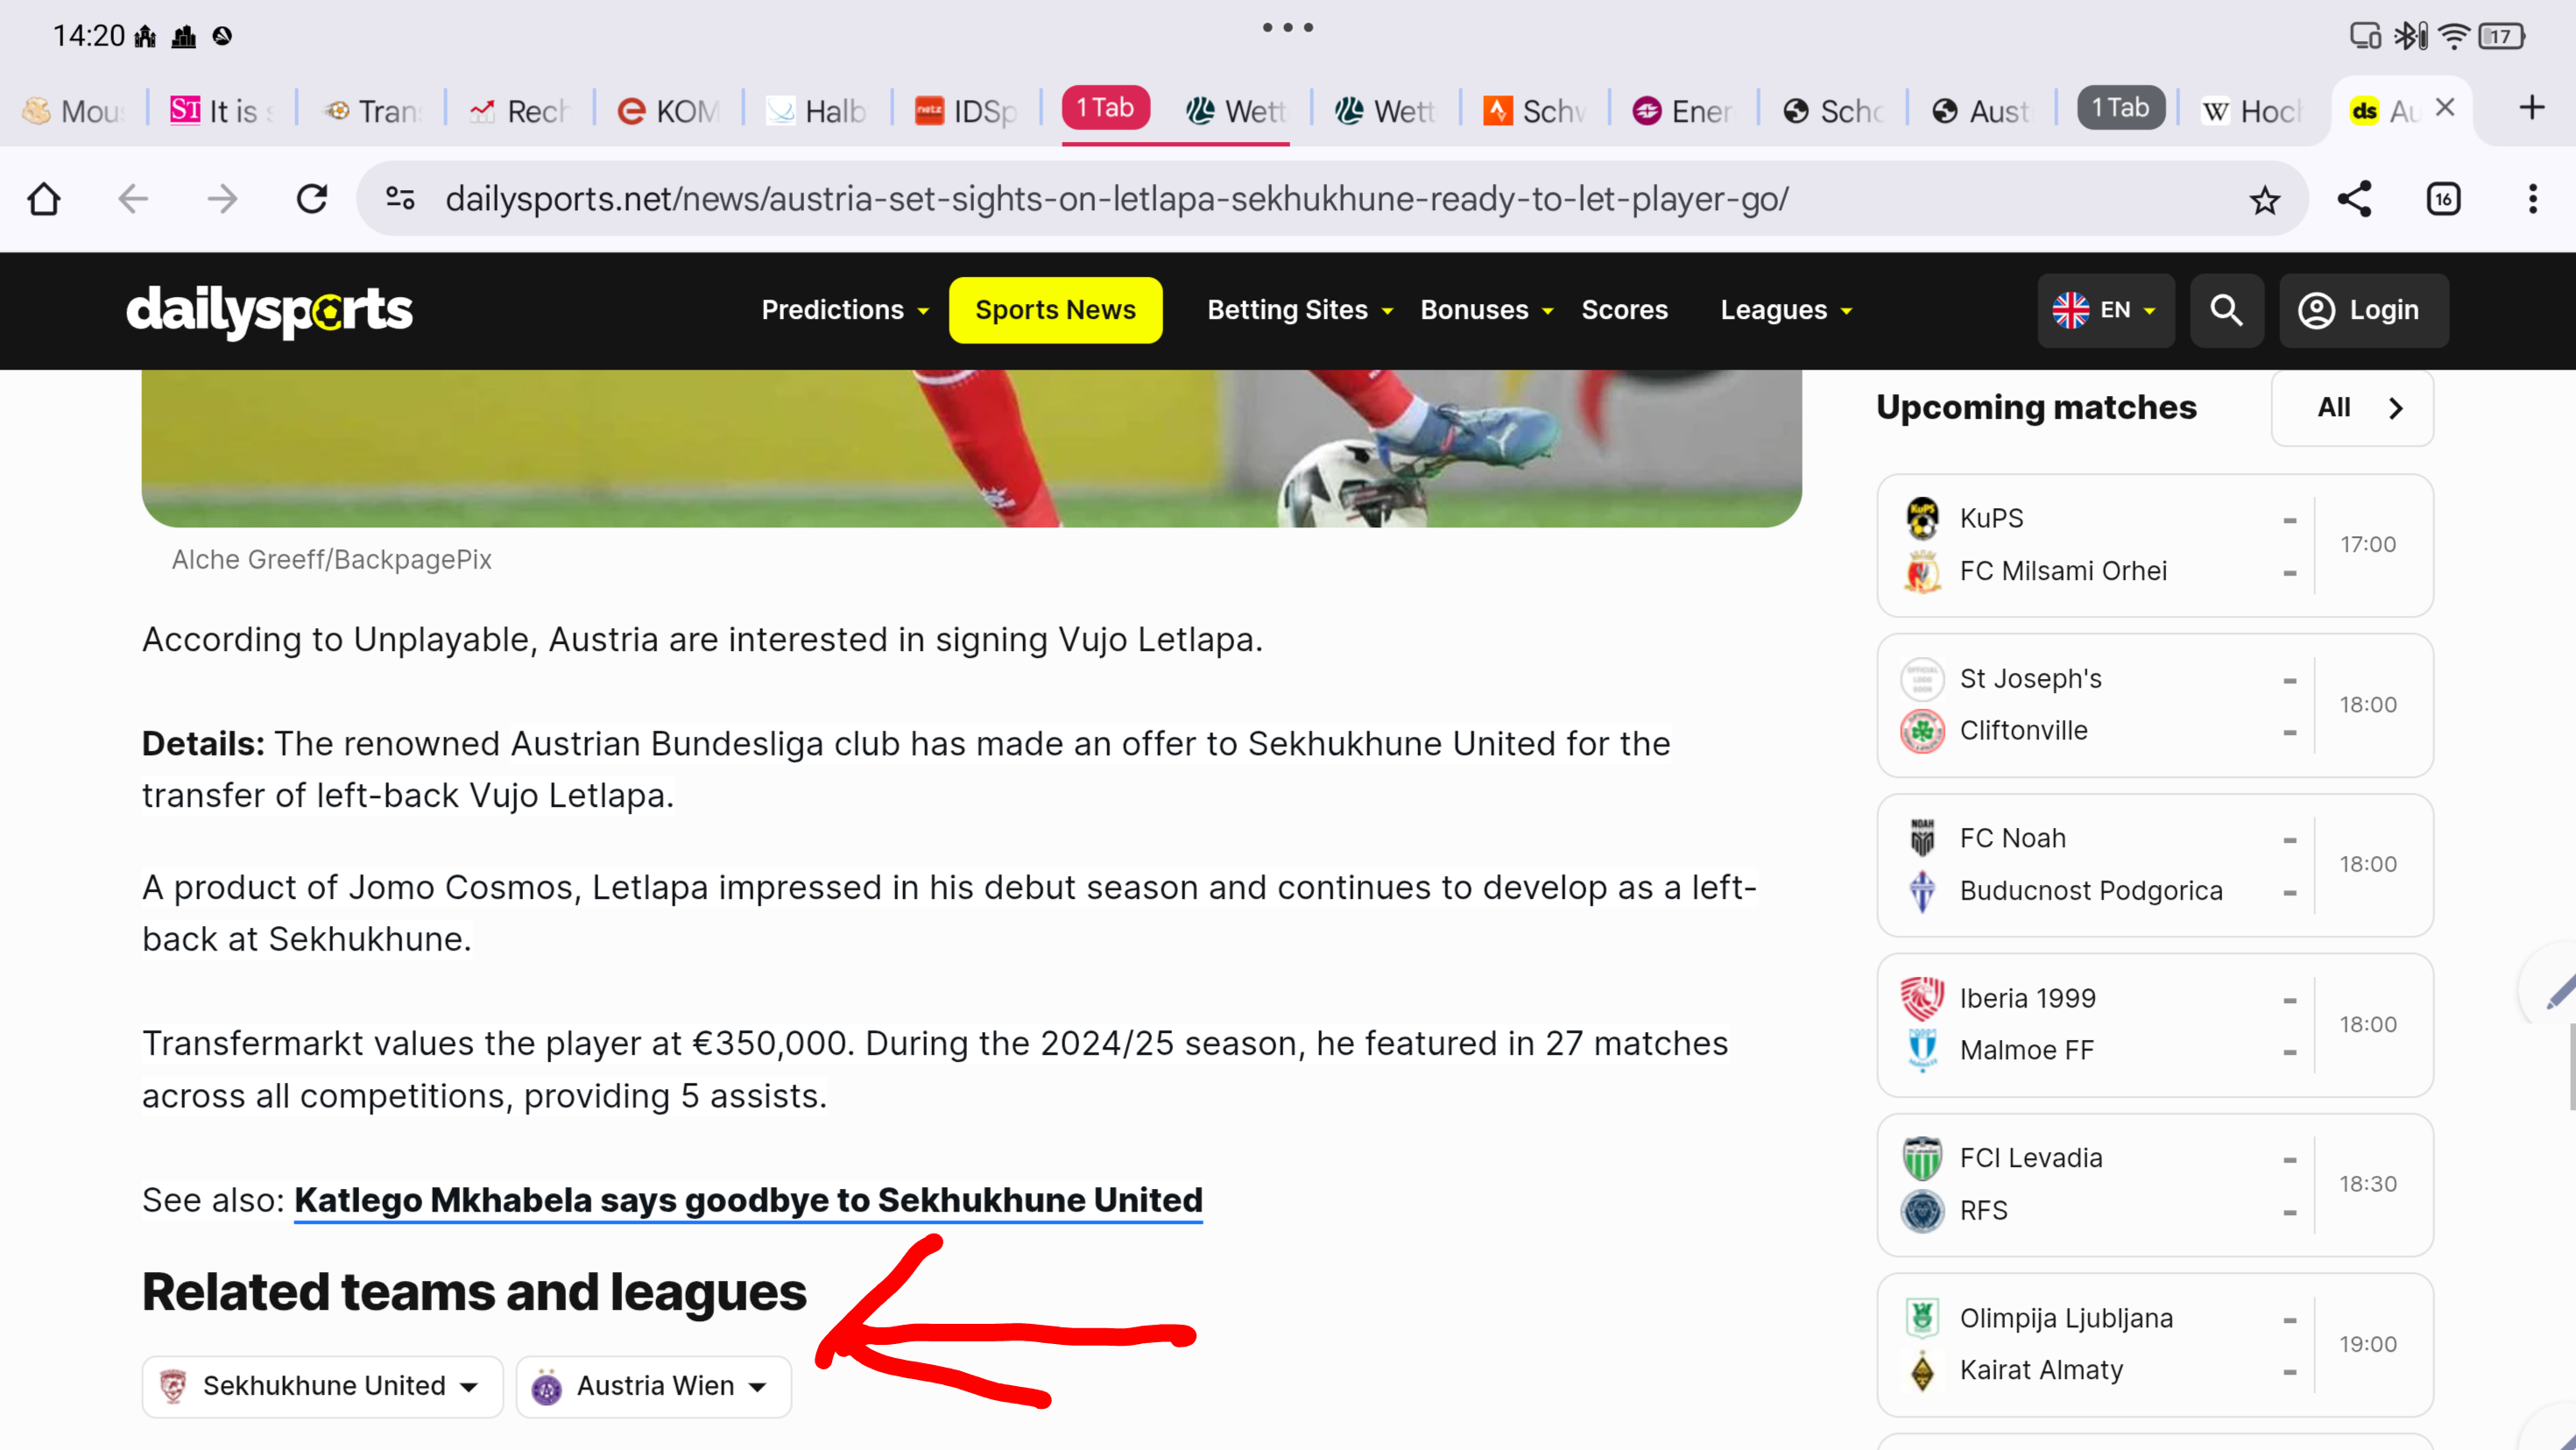Select the address bar URL field
2576x1450 pixels.
click(1116, 199)
